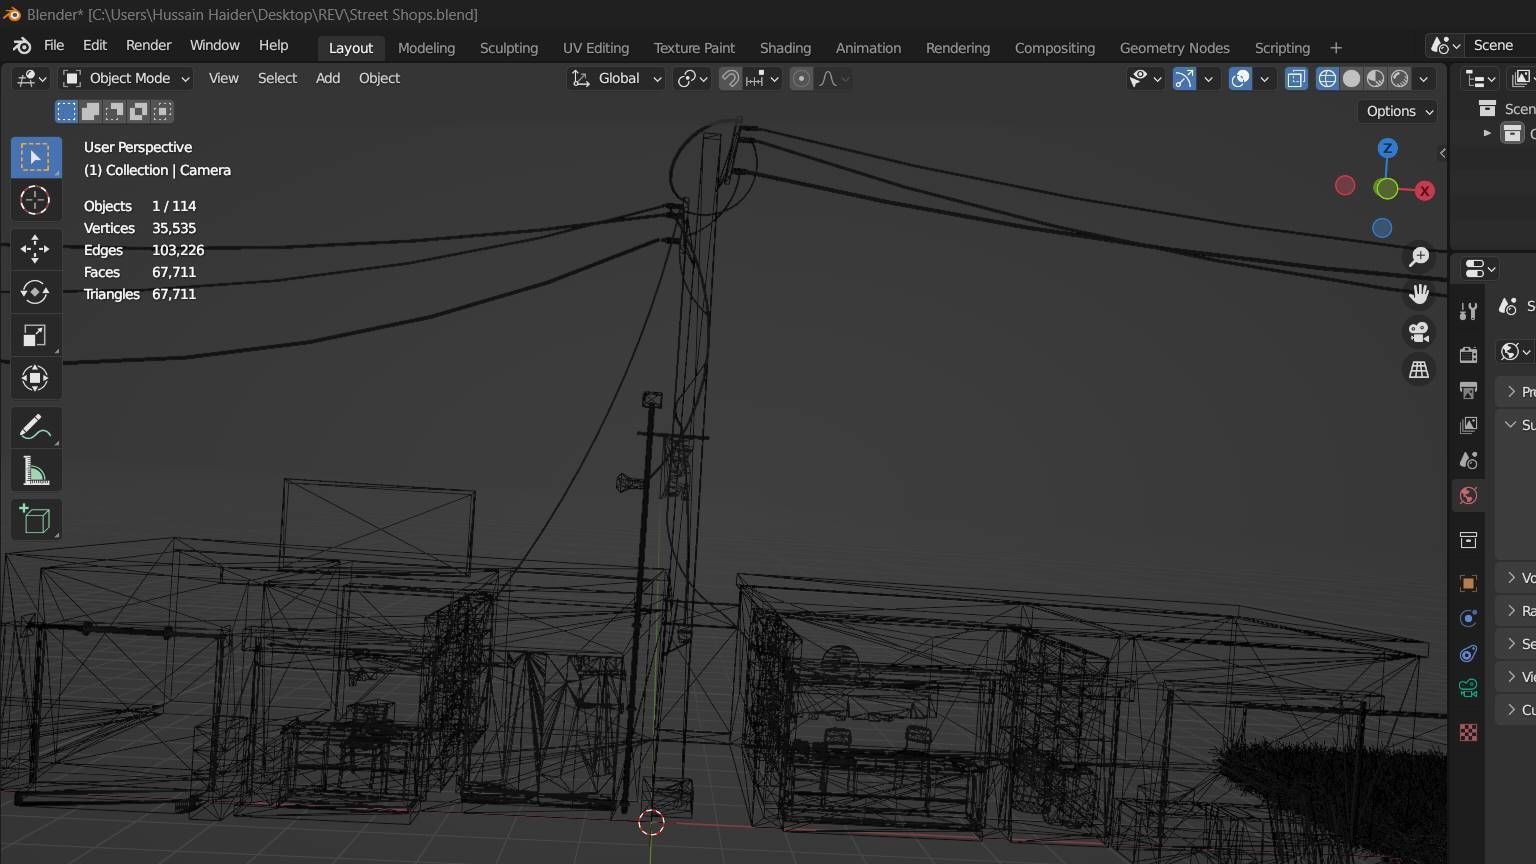Open the Scene properties tab in sidebar
The image size is (1536, 864).
pos(1468,460)
